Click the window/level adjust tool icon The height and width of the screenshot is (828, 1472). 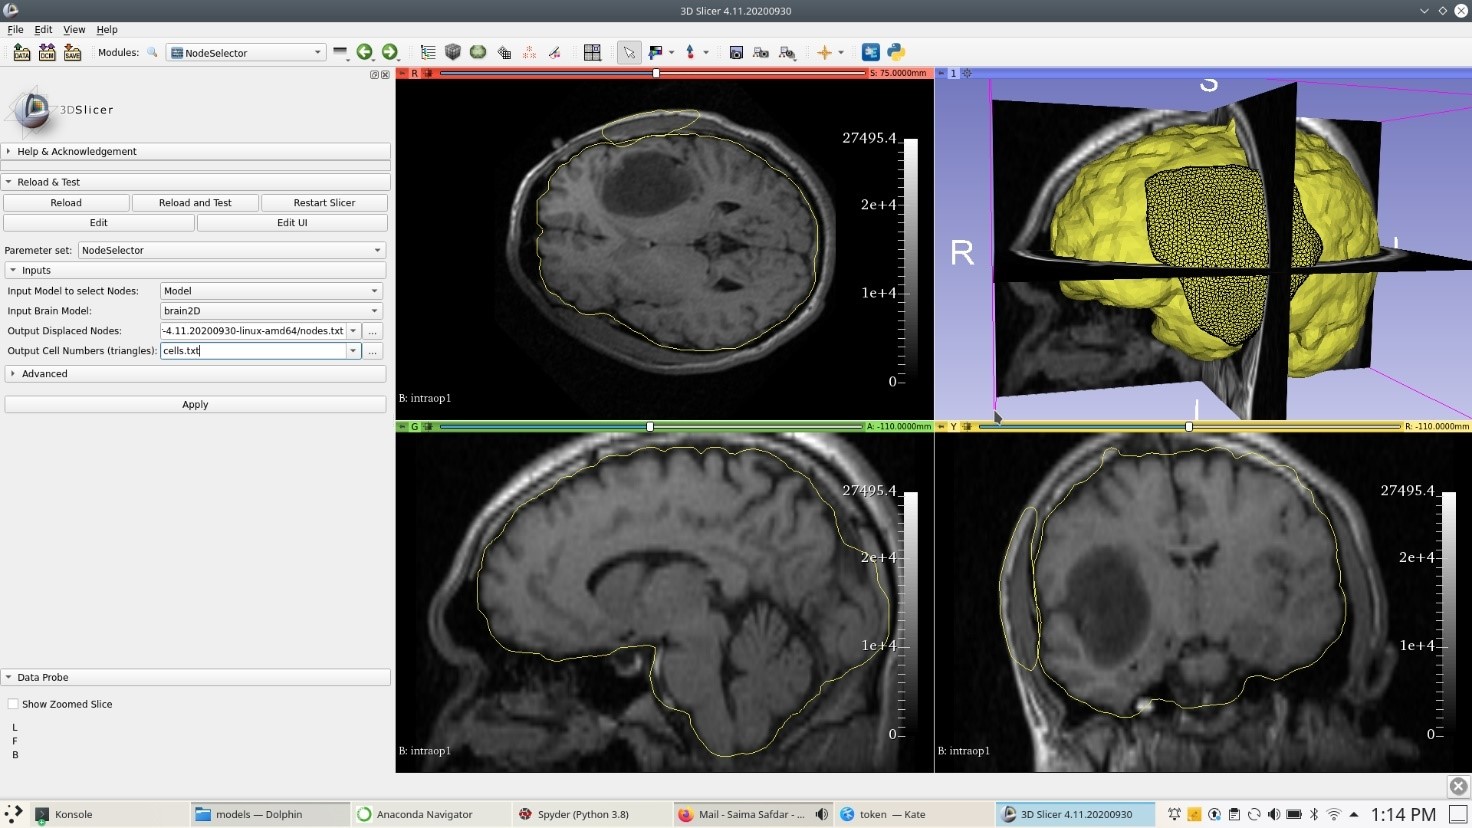(655, 52)
